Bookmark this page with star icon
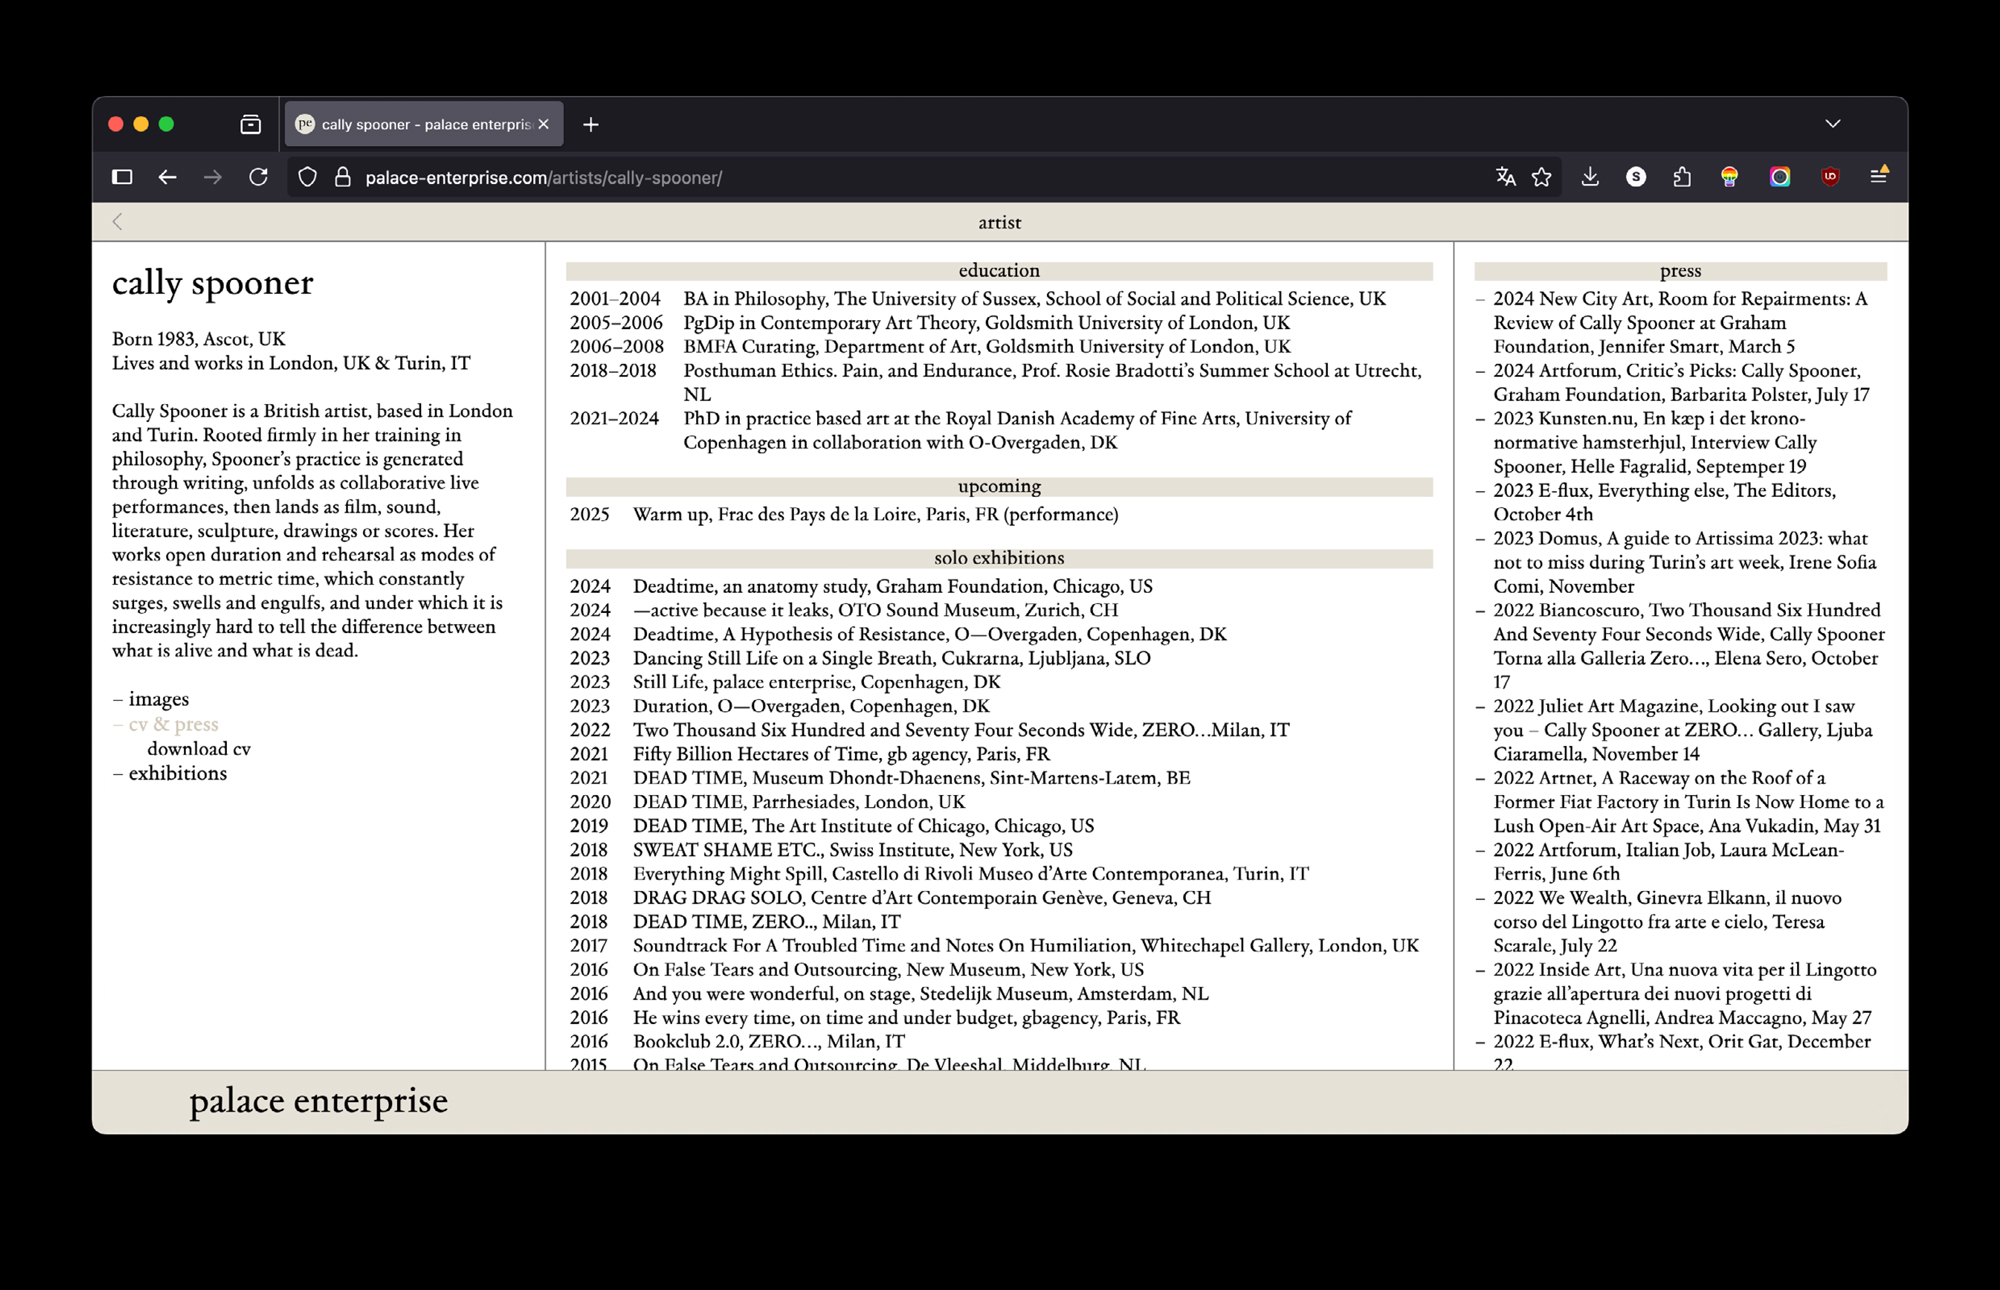This screenshot has width=2000, height=1290. (1542, 177)
